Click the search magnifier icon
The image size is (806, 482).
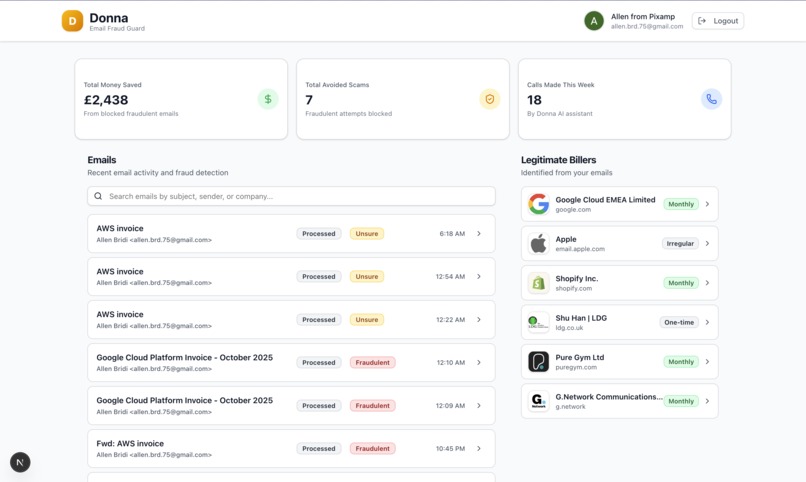tap(98, 196)
